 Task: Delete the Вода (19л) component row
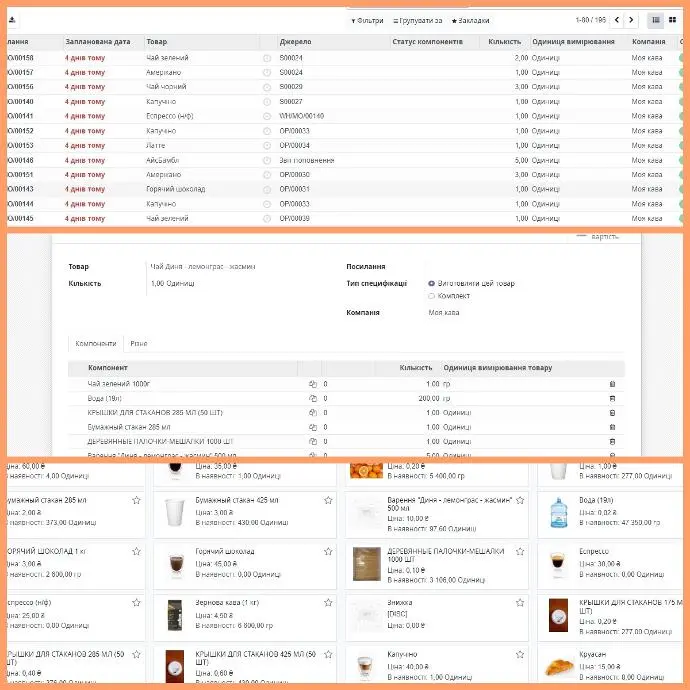(612, 398)
